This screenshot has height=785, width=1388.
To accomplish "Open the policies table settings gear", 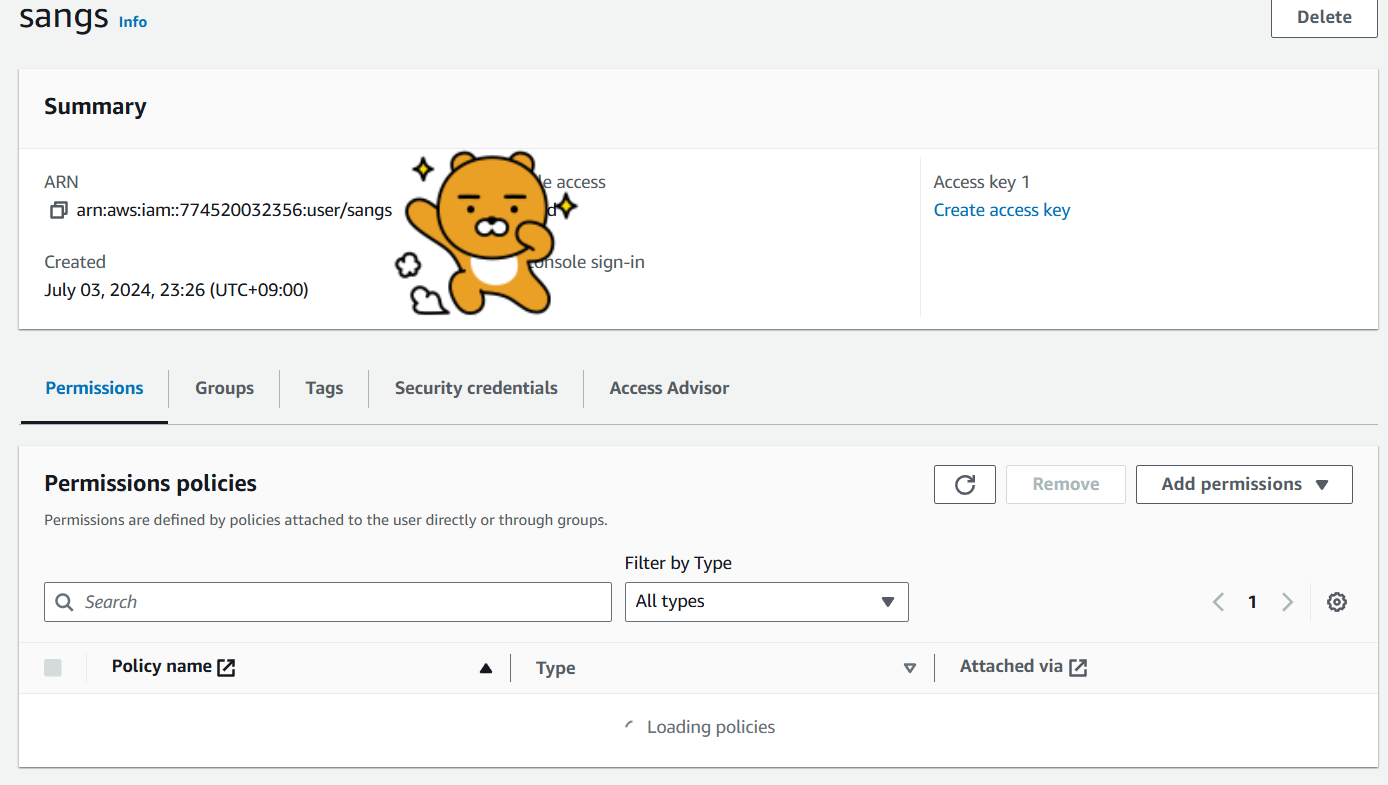I will coord(1337,602).
